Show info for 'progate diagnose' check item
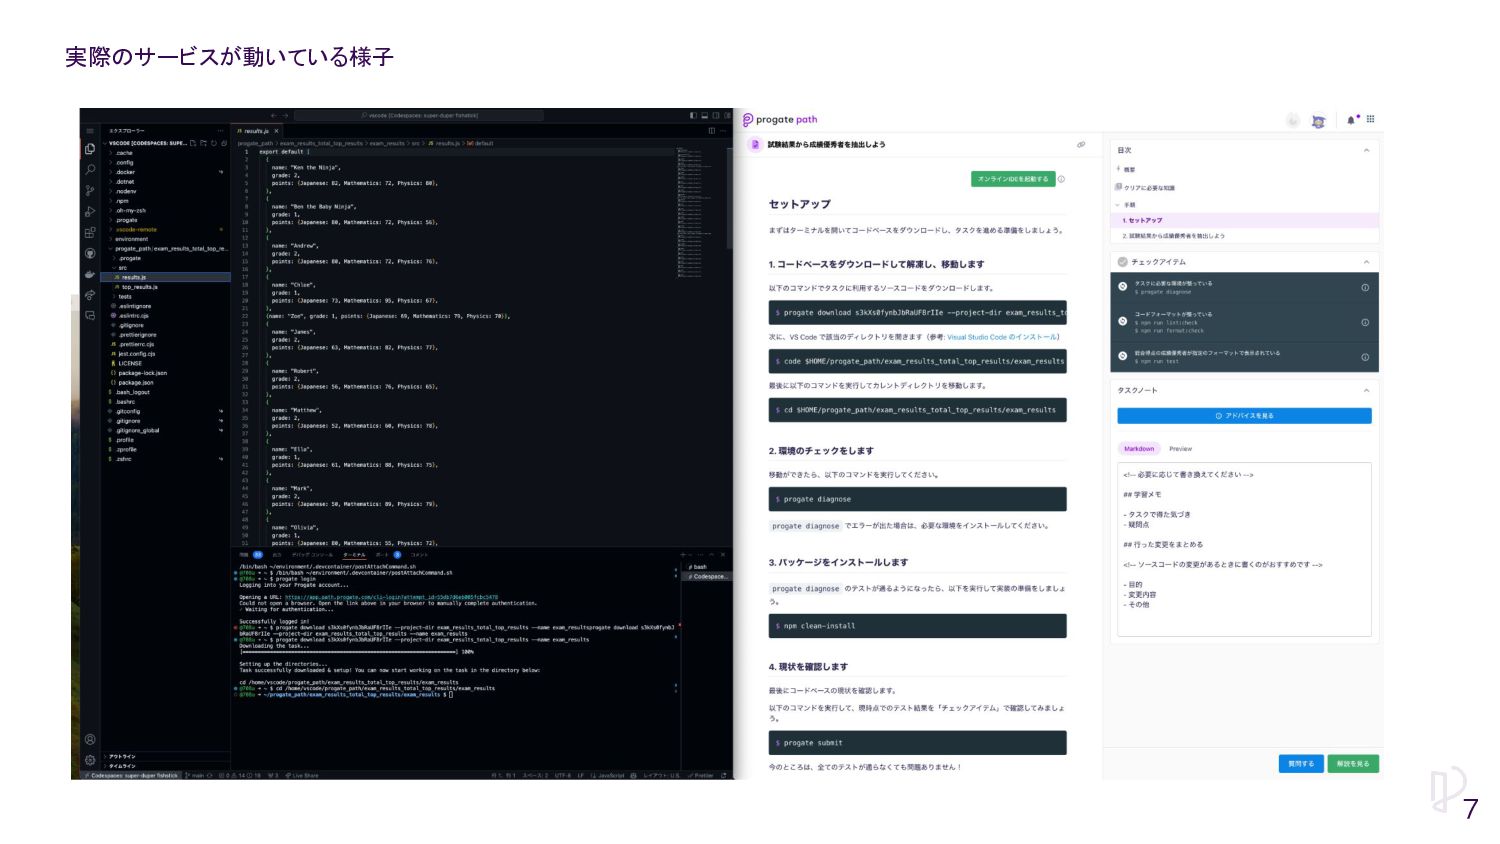Screen dimensions: 1500x844 [1365, 288]
